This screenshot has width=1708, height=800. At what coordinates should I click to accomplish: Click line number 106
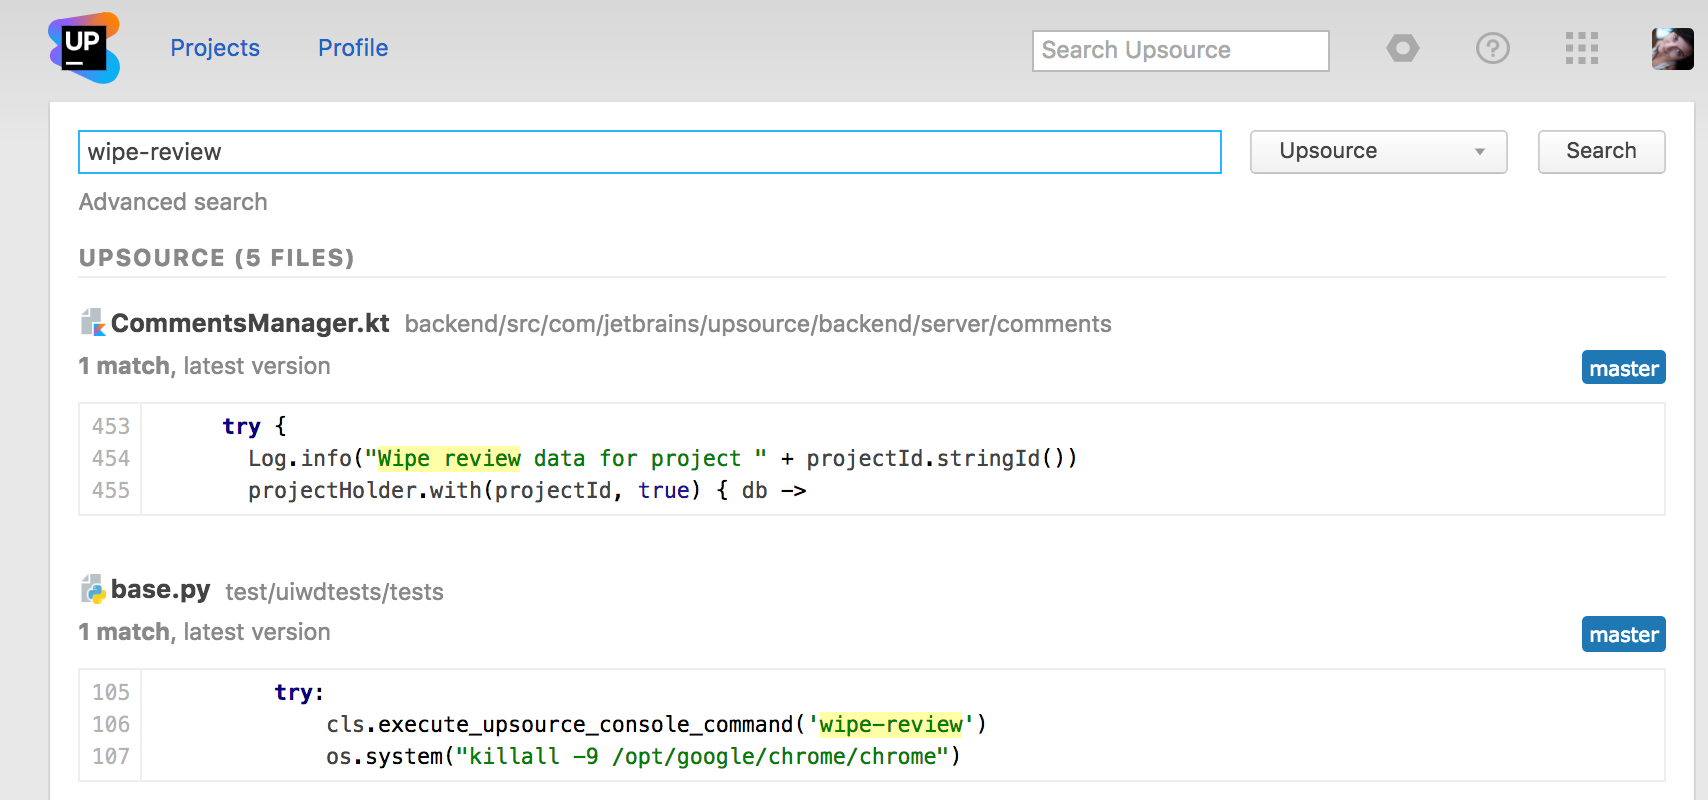click(x=111, y=725)
